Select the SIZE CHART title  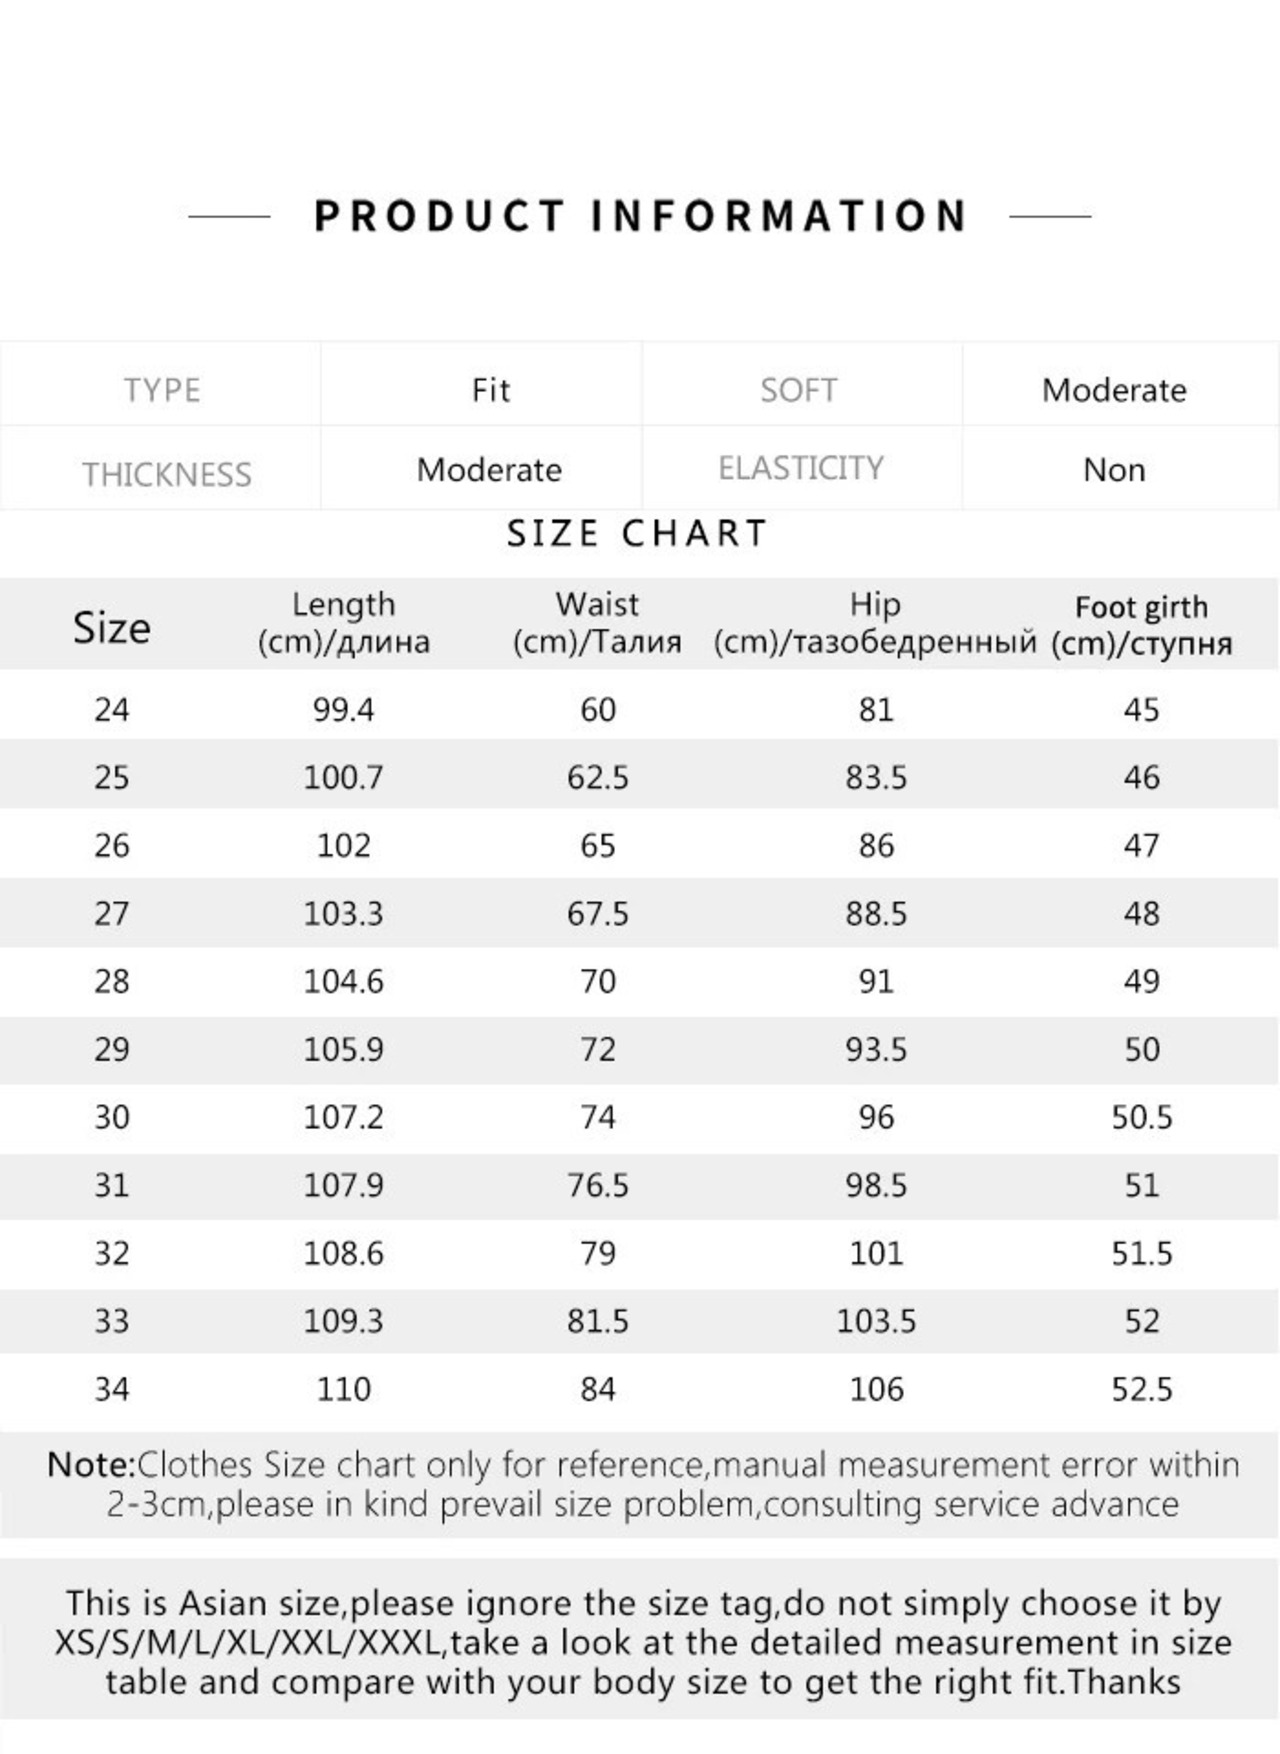pyautogui.click(x=637, y=534)
